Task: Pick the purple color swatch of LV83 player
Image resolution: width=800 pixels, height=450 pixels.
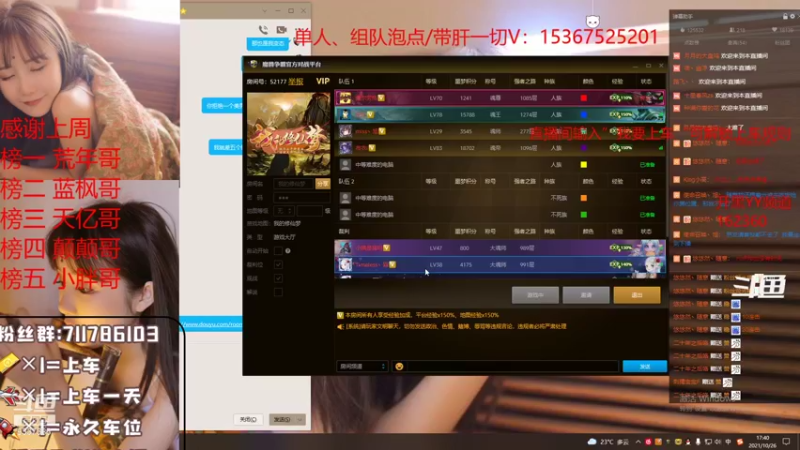Action: point(583,147)
